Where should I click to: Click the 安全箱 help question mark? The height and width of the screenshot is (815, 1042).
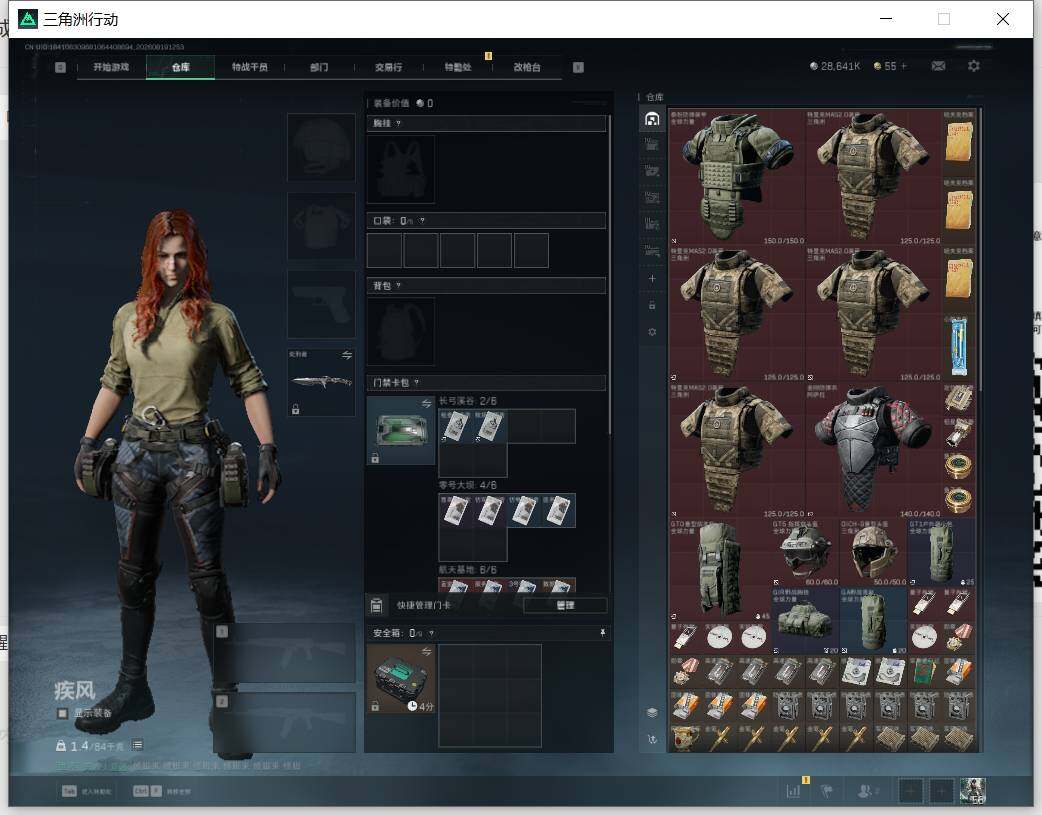tap(431, 634)
